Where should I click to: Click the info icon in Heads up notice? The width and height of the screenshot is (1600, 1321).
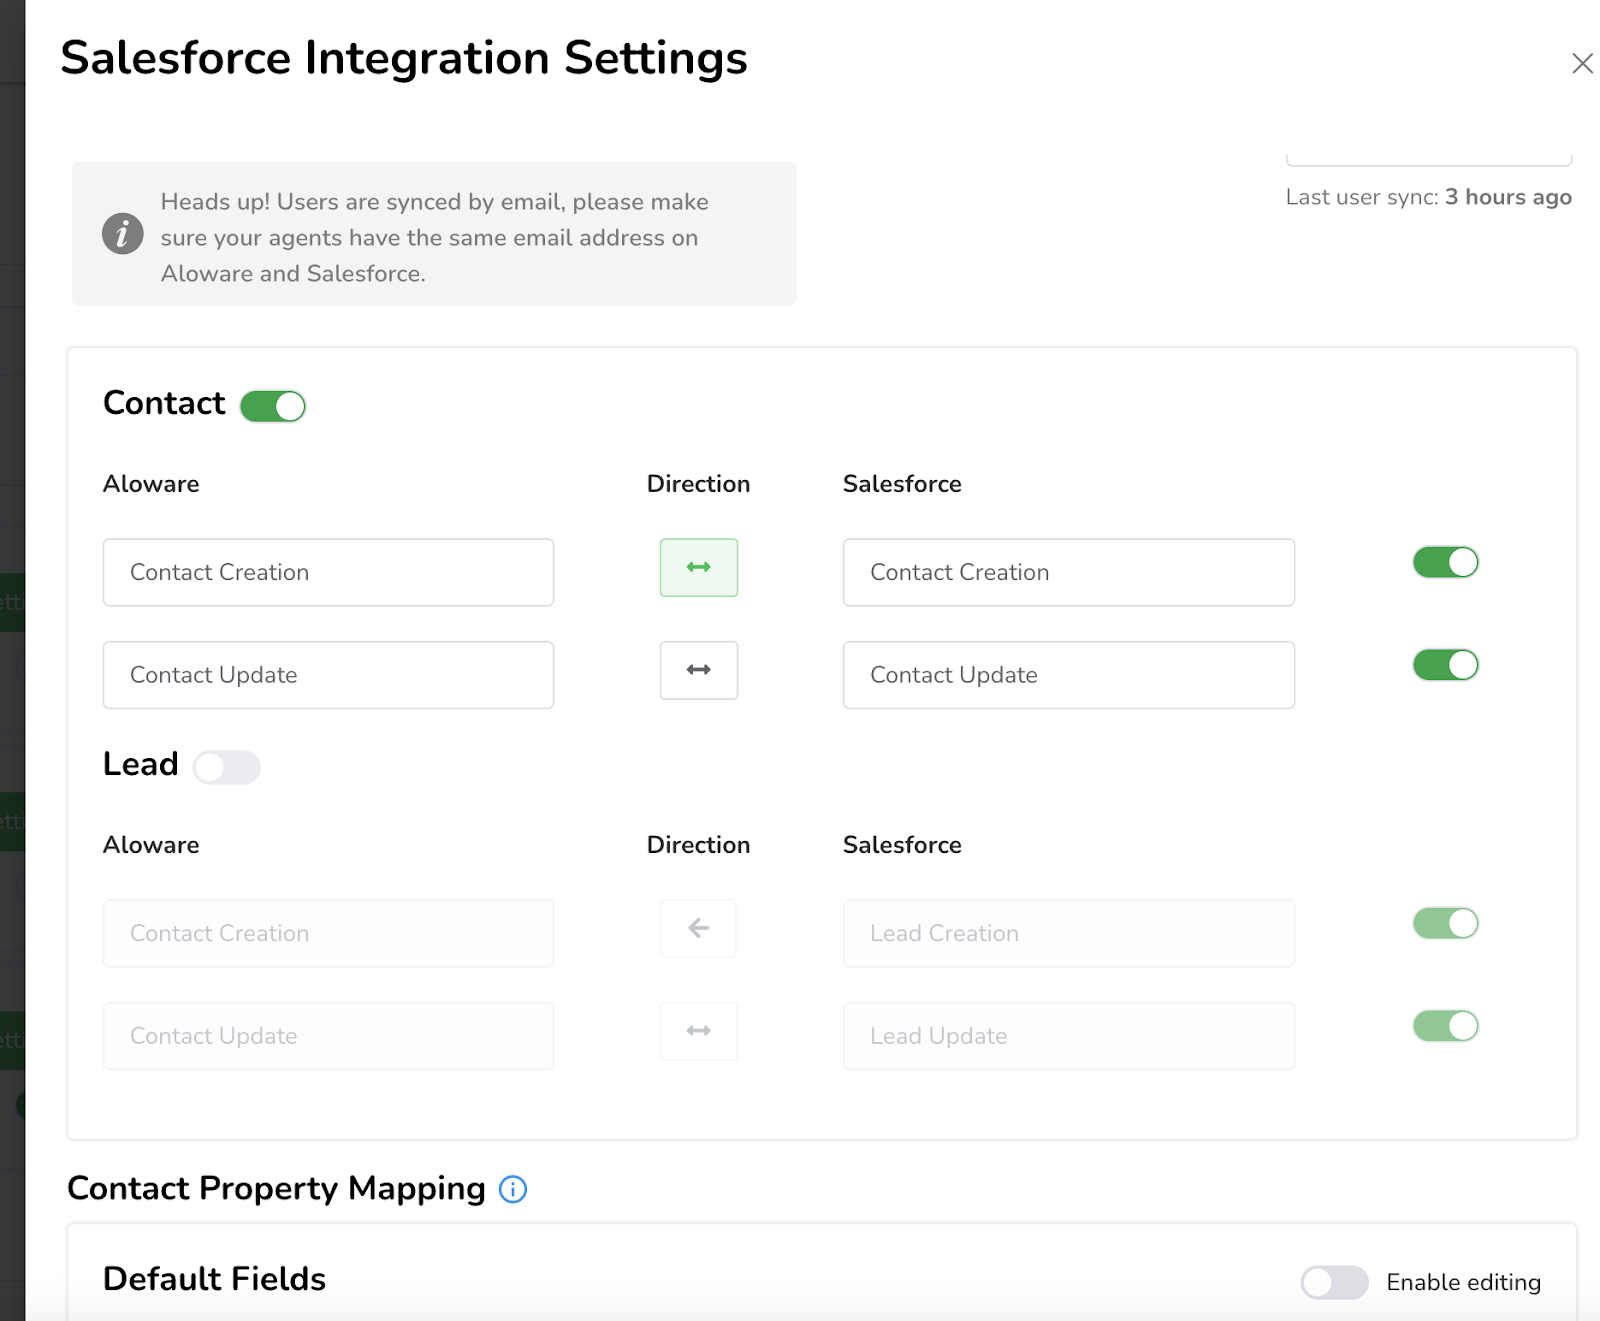click(x=123, y=233)
